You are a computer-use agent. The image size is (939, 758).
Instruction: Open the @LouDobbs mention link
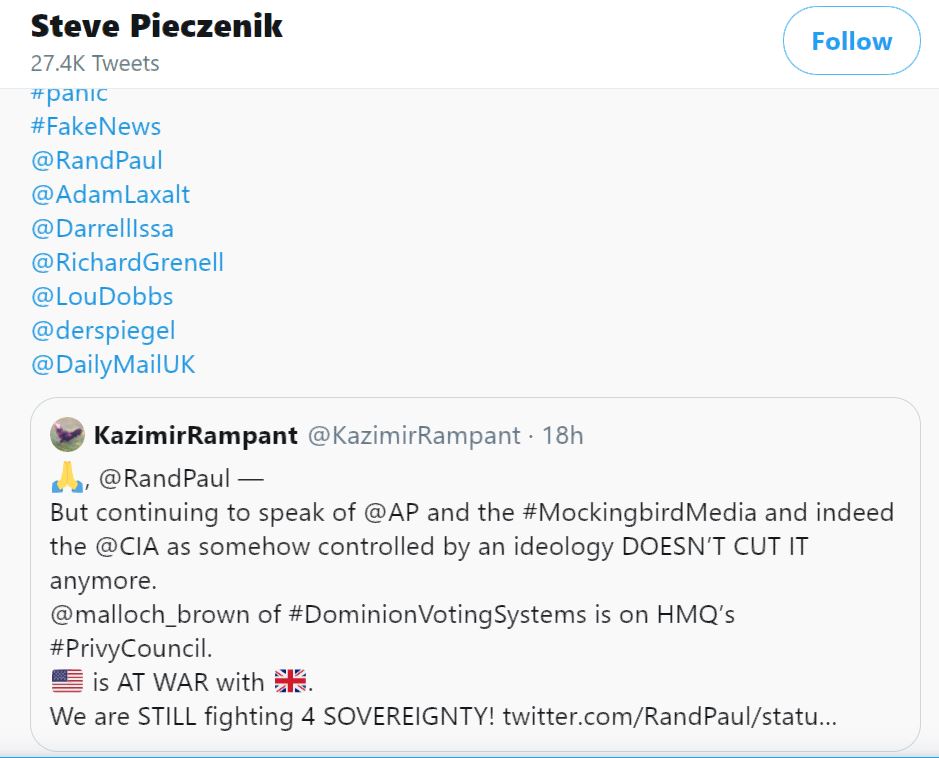click(x=102, y=297)
